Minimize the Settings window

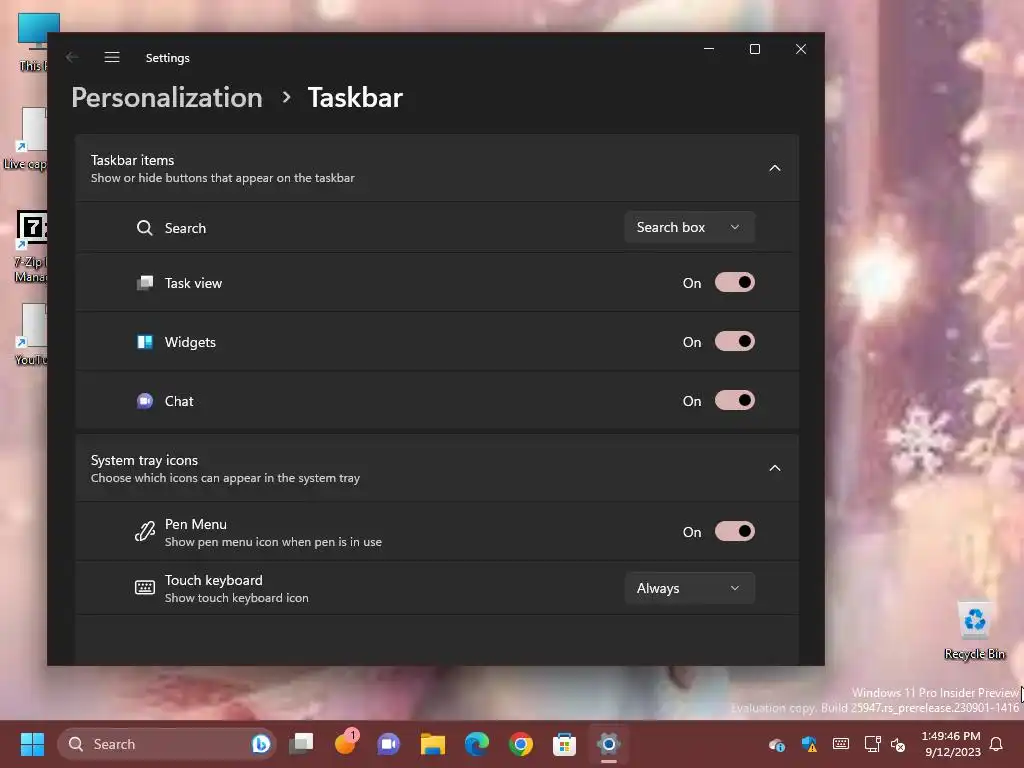(x=709, y=49)
